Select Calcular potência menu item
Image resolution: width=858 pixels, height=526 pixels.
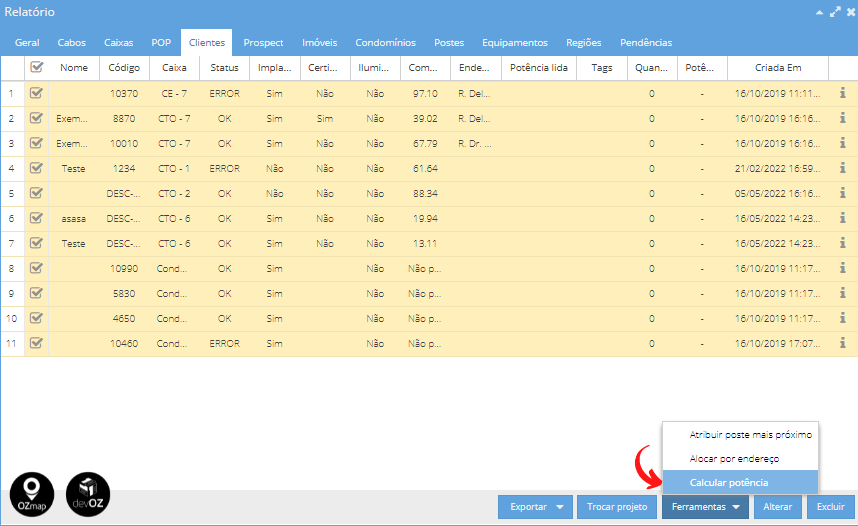[x=740, y=483]
